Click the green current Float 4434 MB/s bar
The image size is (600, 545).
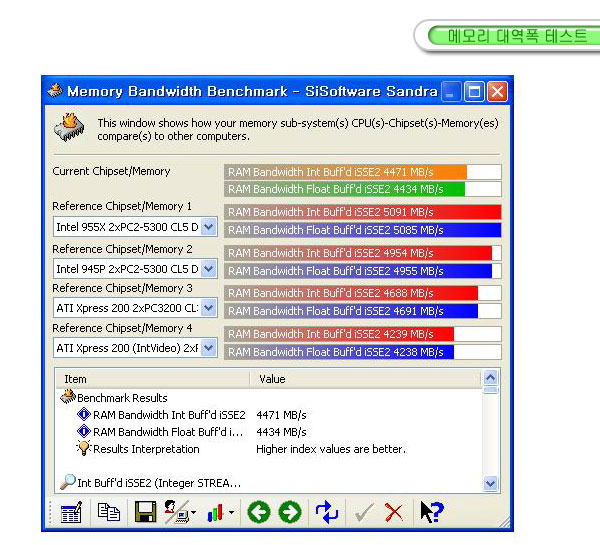345,189
